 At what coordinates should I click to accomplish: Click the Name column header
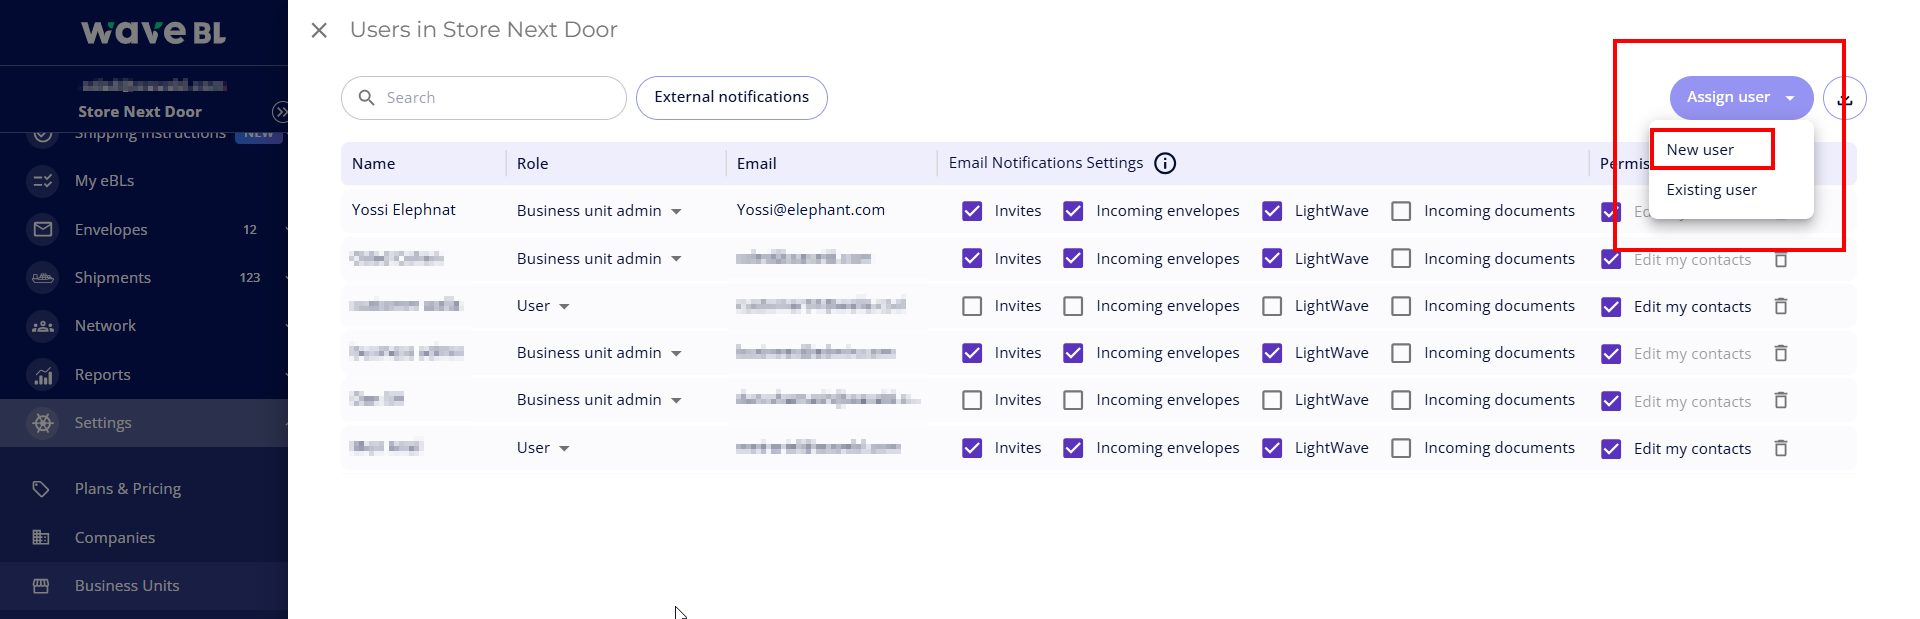(x=373, y=164)
